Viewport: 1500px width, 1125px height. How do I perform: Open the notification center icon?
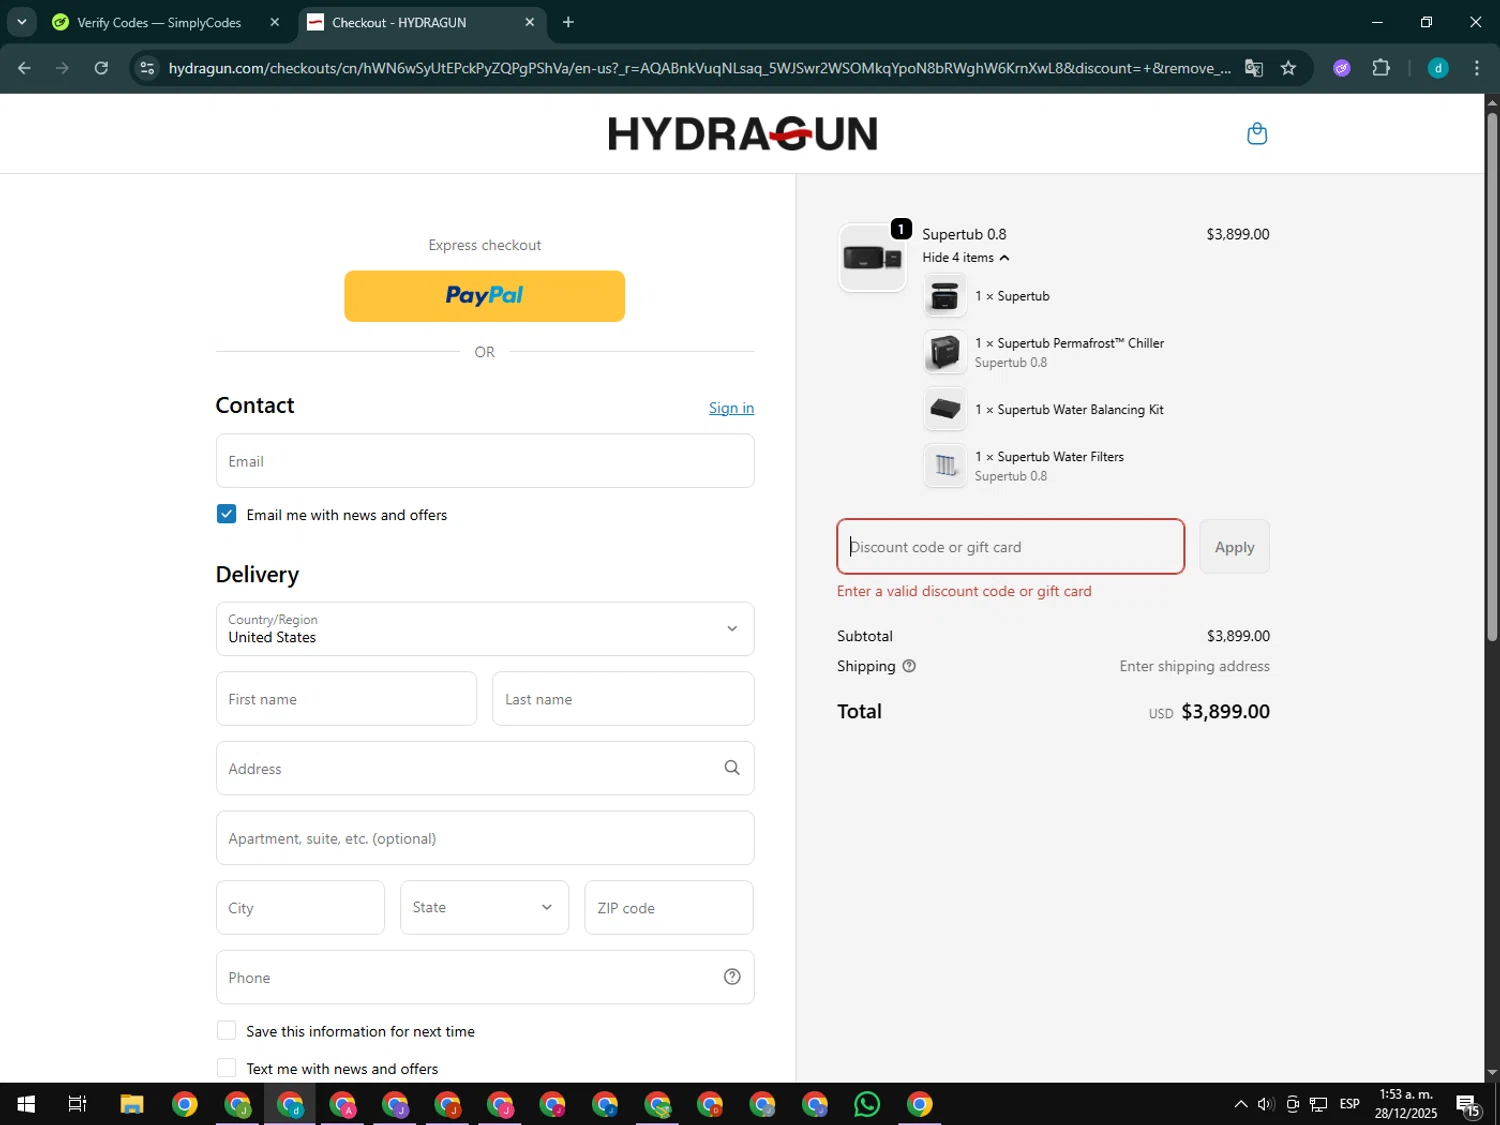point(1468,1105)
